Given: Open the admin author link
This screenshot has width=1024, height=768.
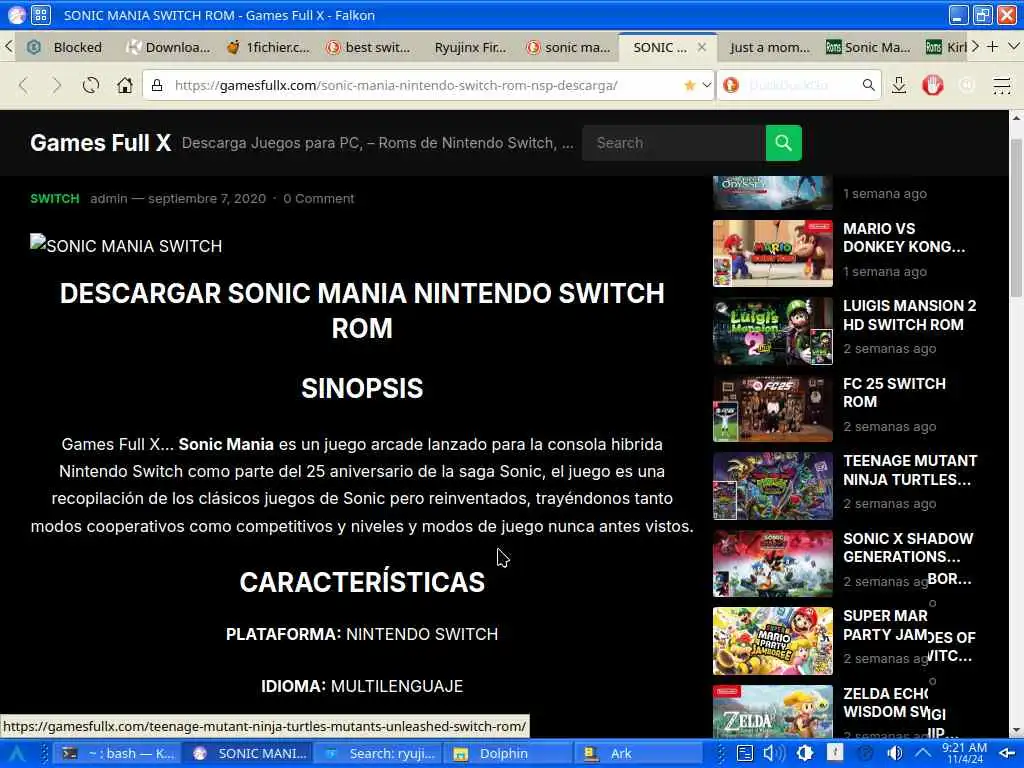Looking at the screenshot, I should coord(108,199).
